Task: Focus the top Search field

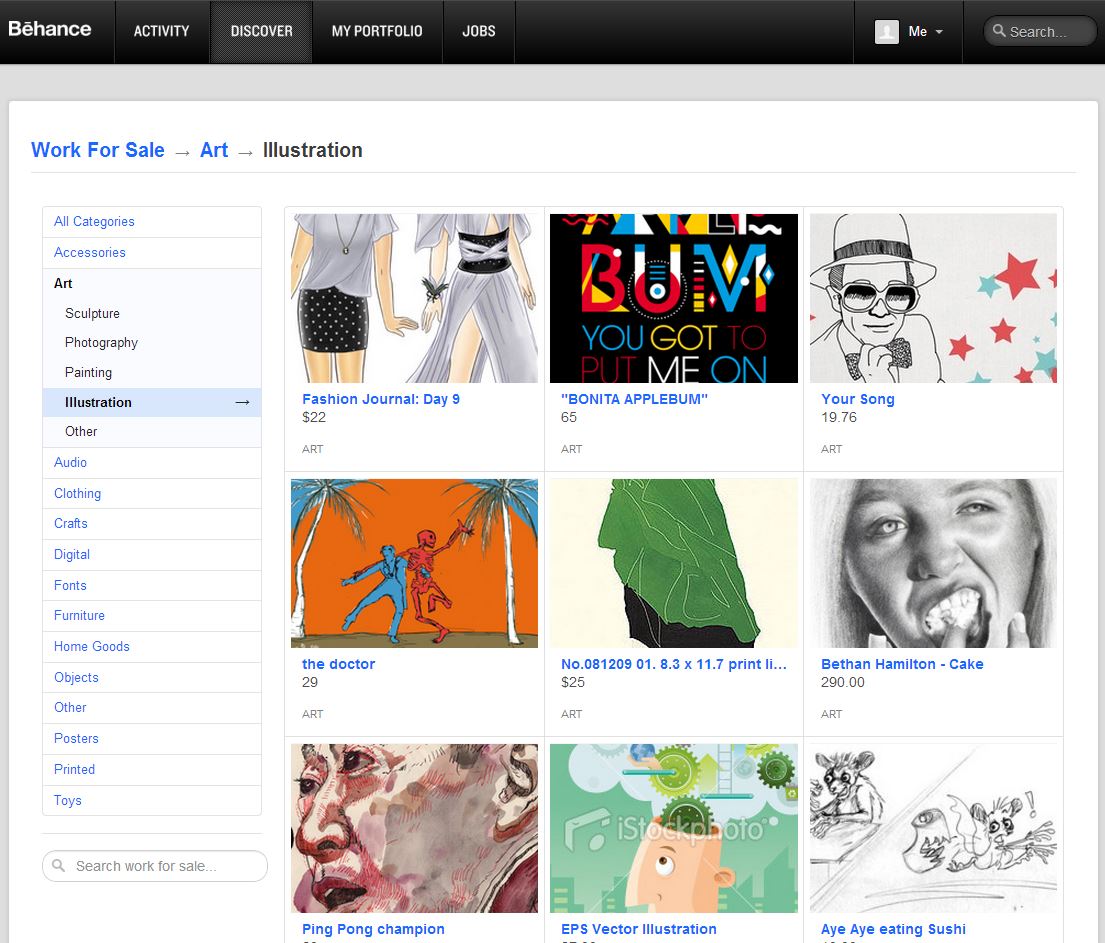Action: pos(1040,32)
